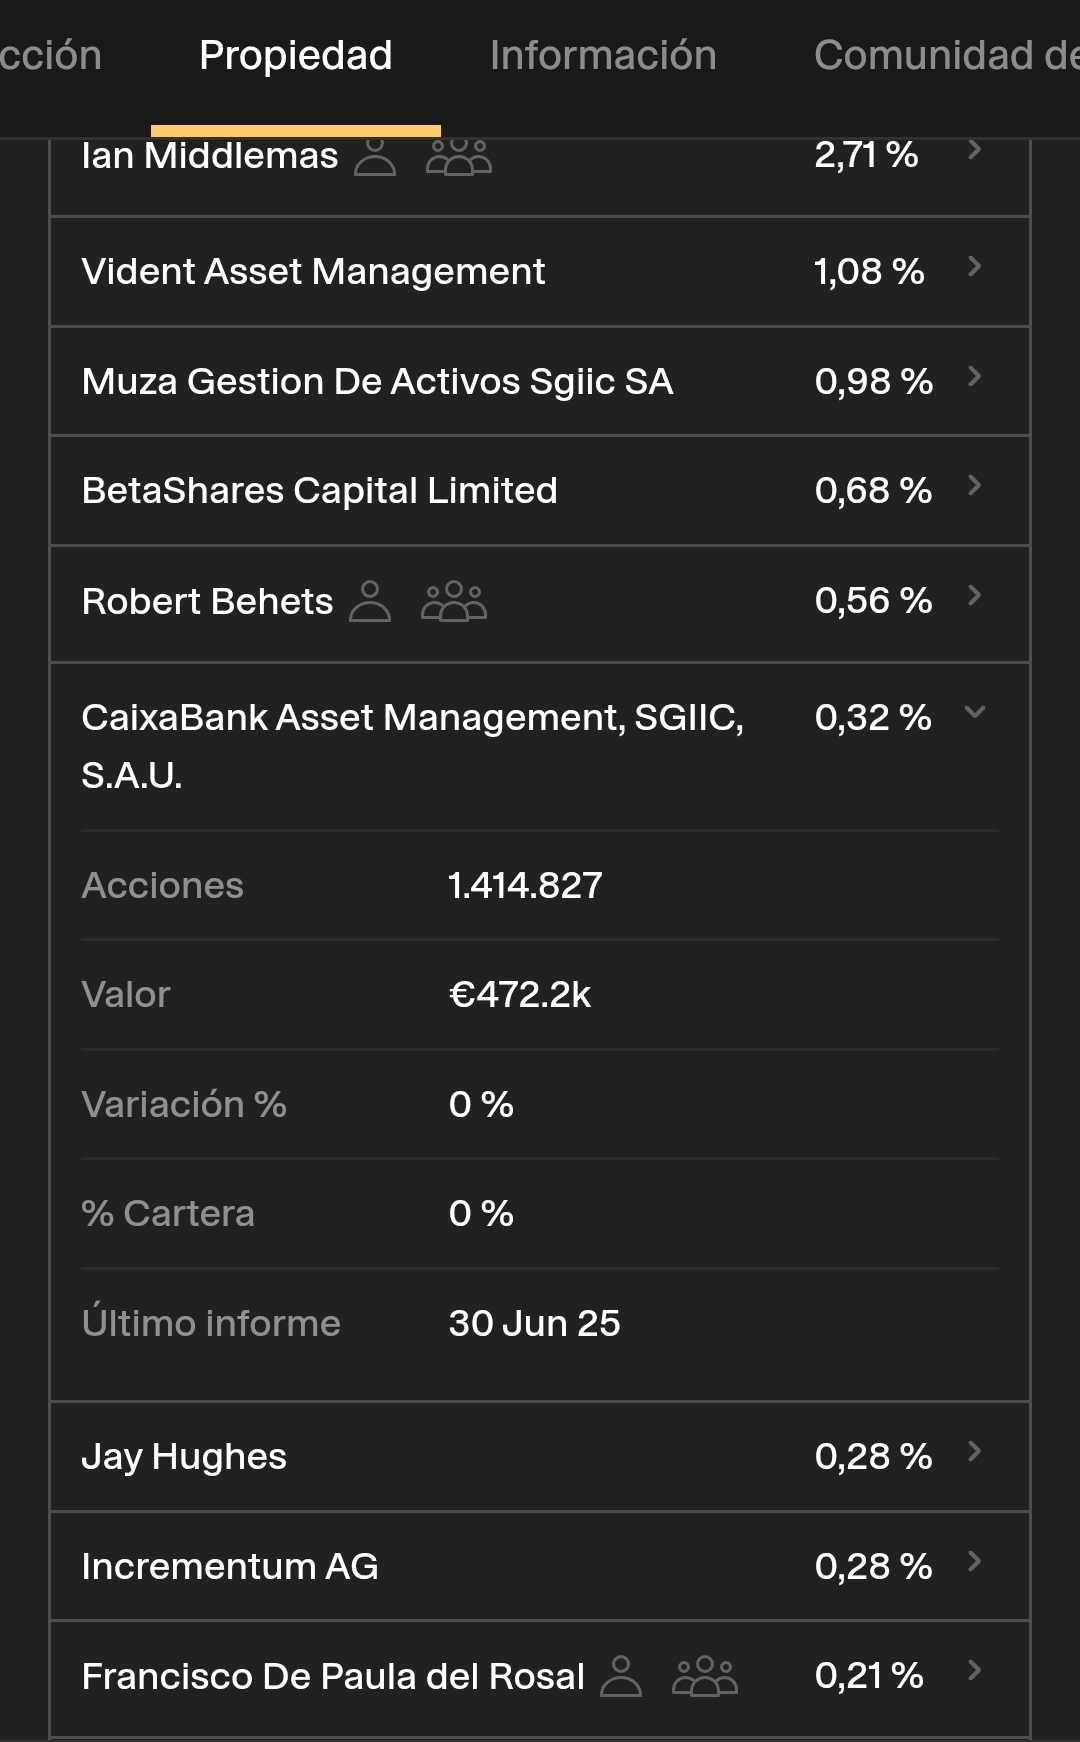The image size is (1080, 1742).
Task: Click the 1.414.827 Acciones value
Action: [x=525, y=886]
